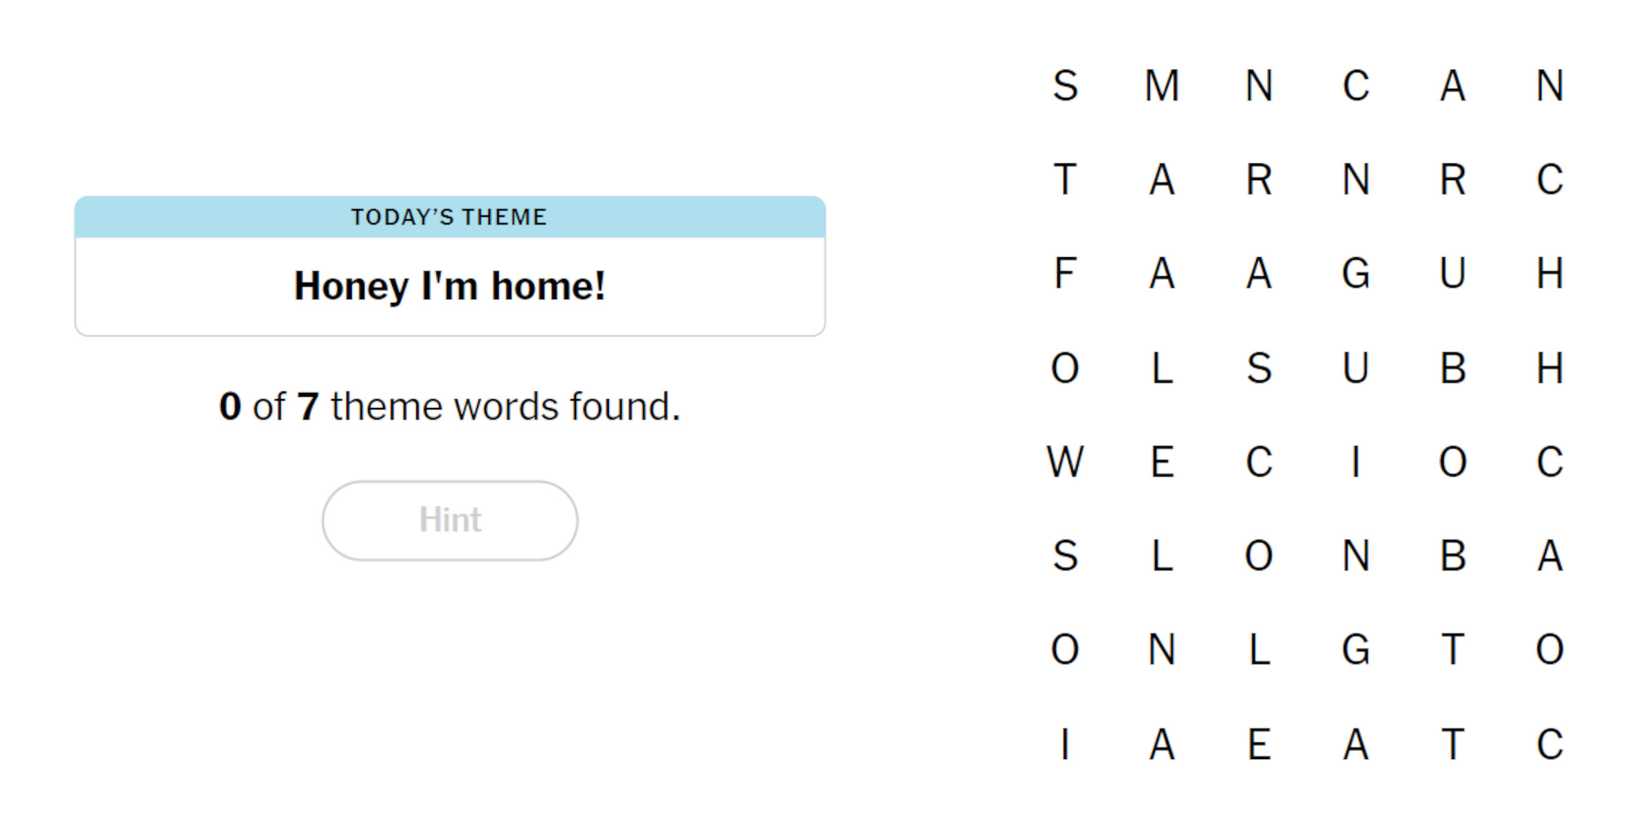Screen dimensions: 1650x825
Task: Select the letter T directly above F
Action: coord(1065,180)
